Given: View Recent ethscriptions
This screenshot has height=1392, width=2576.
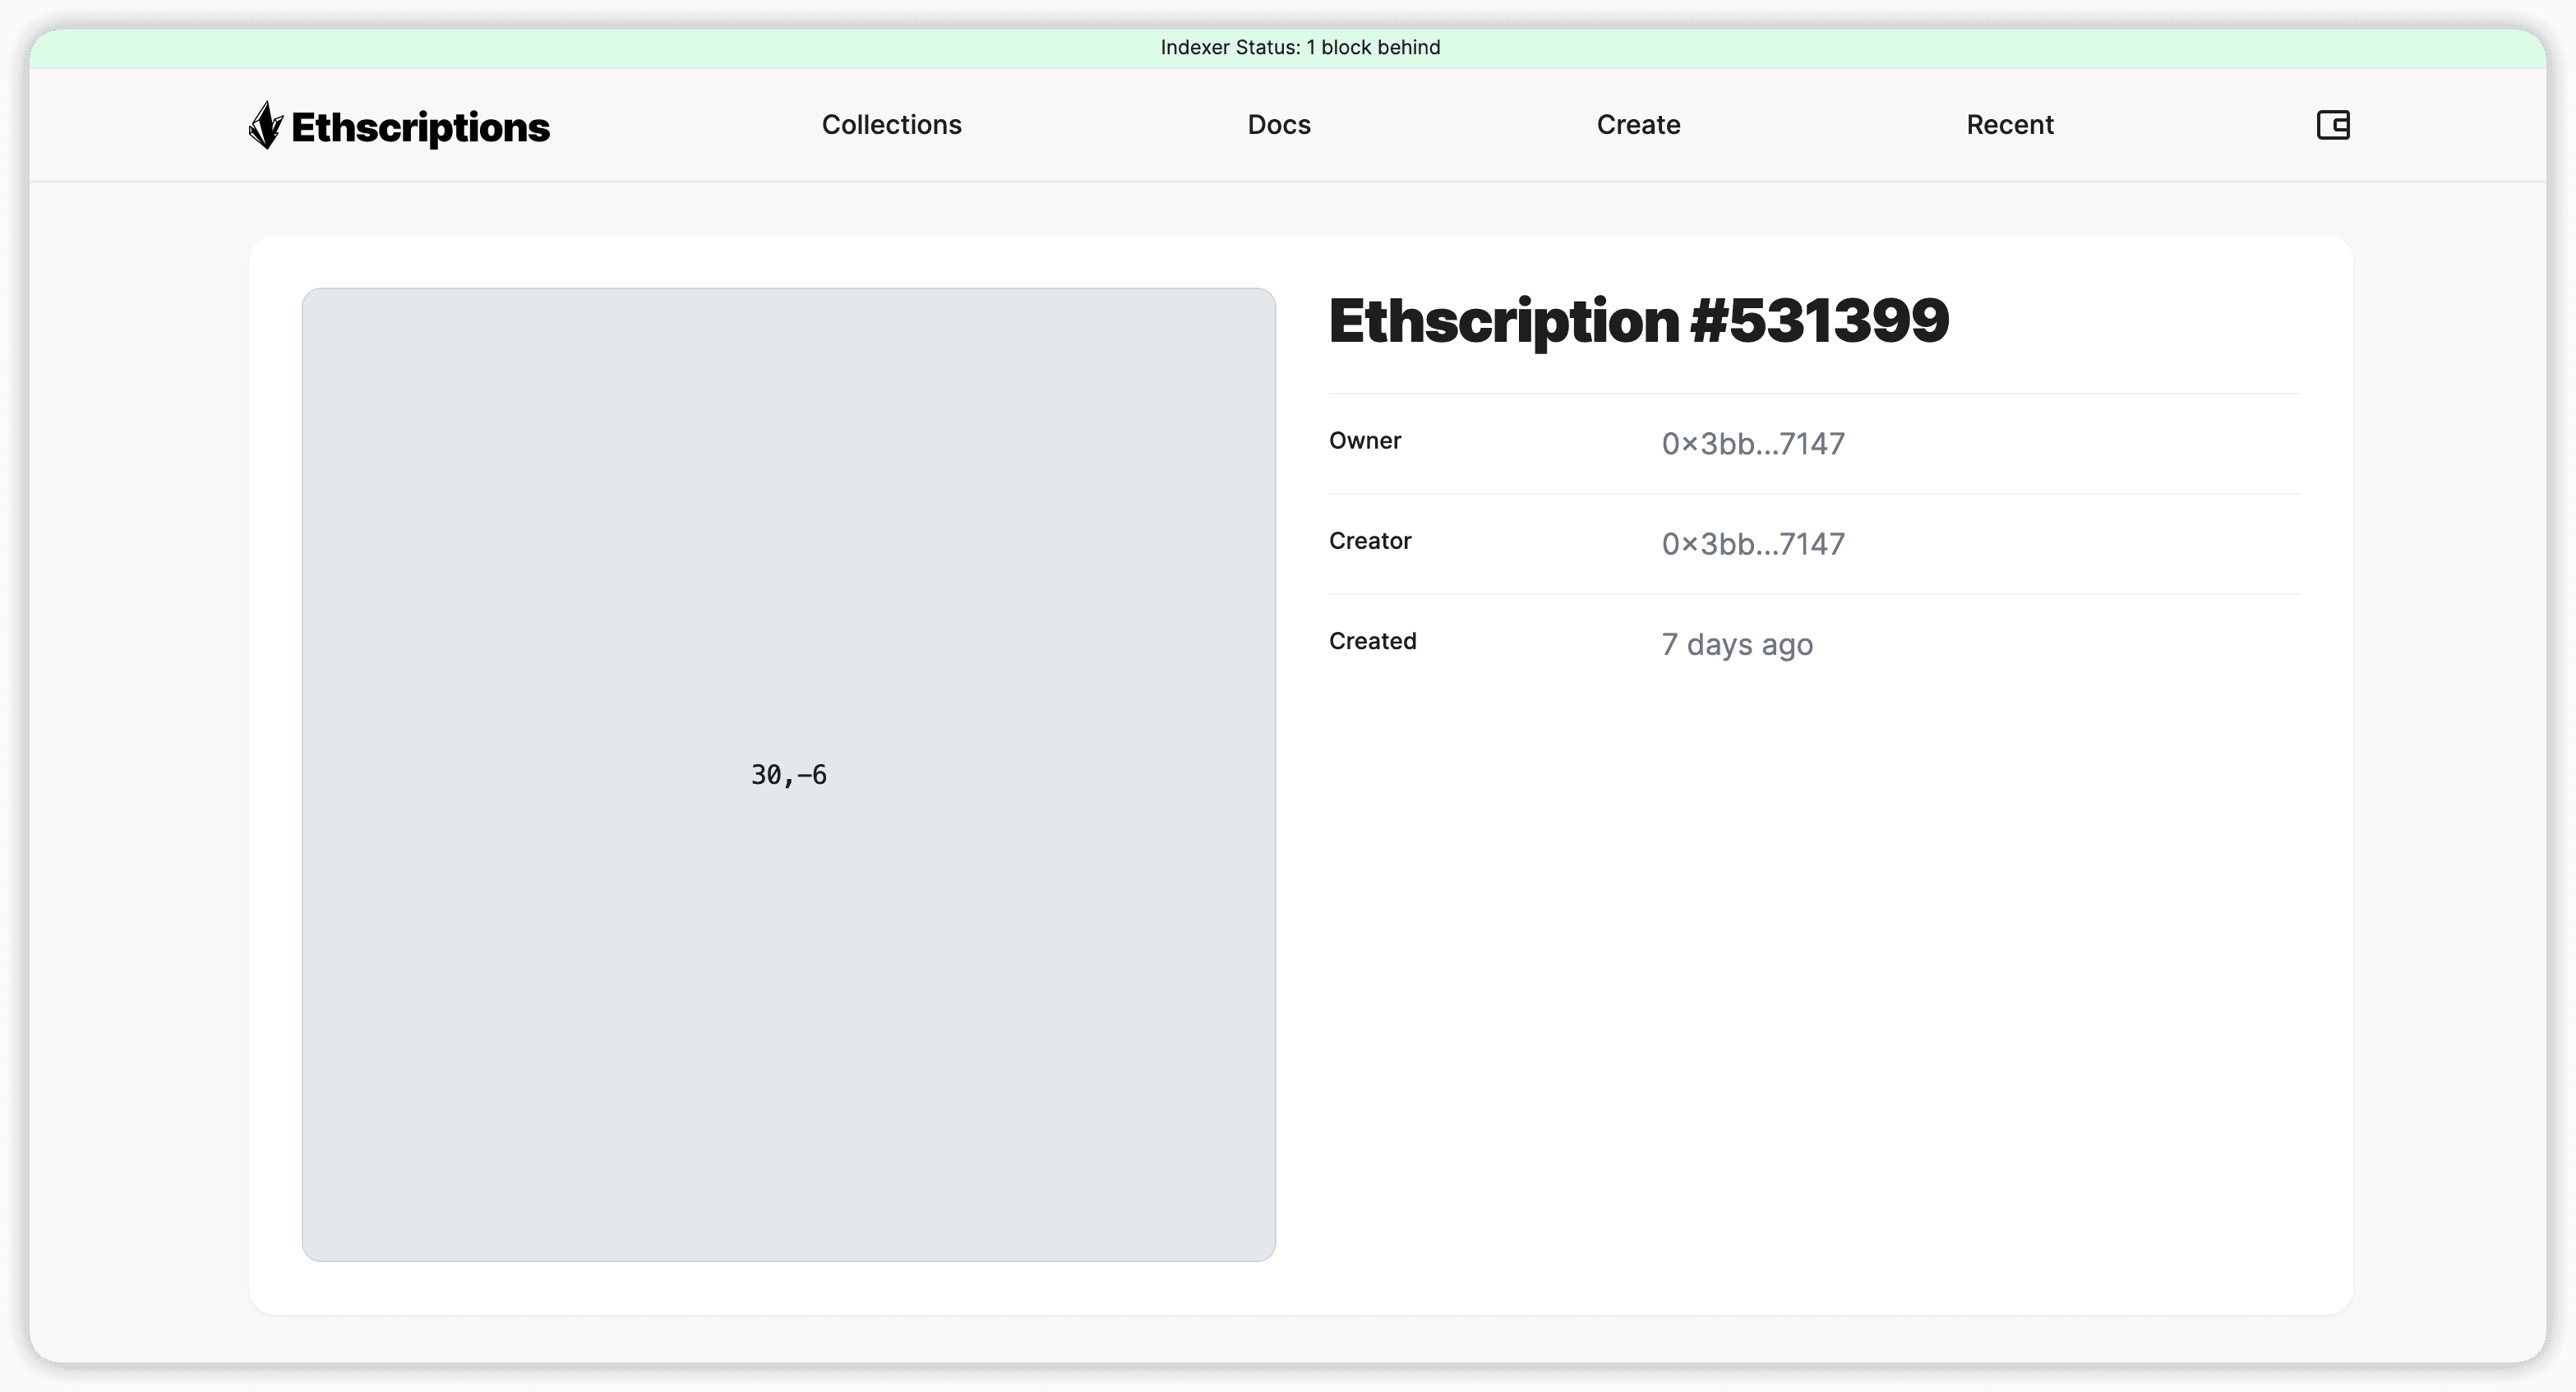Looking at the screenshot, I should point(2010,125).
